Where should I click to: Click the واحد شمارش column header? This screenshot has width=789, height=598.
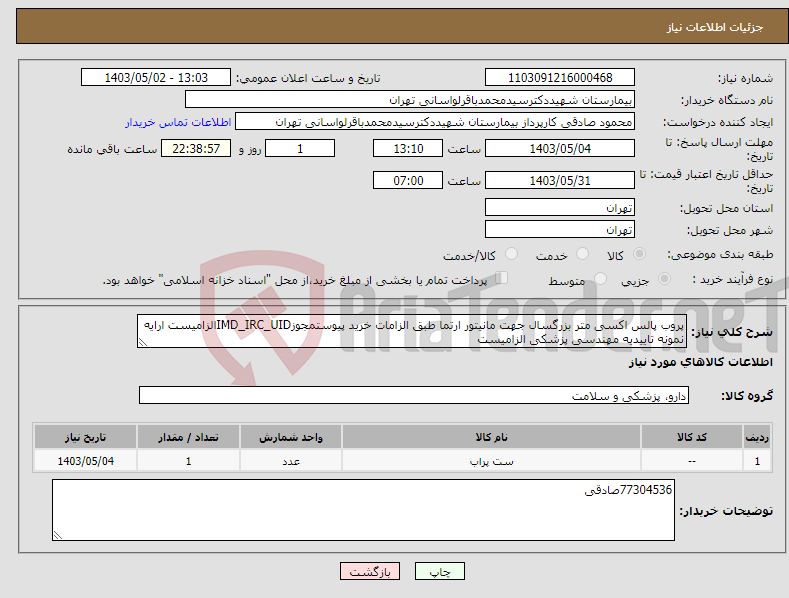coord(291,437)
